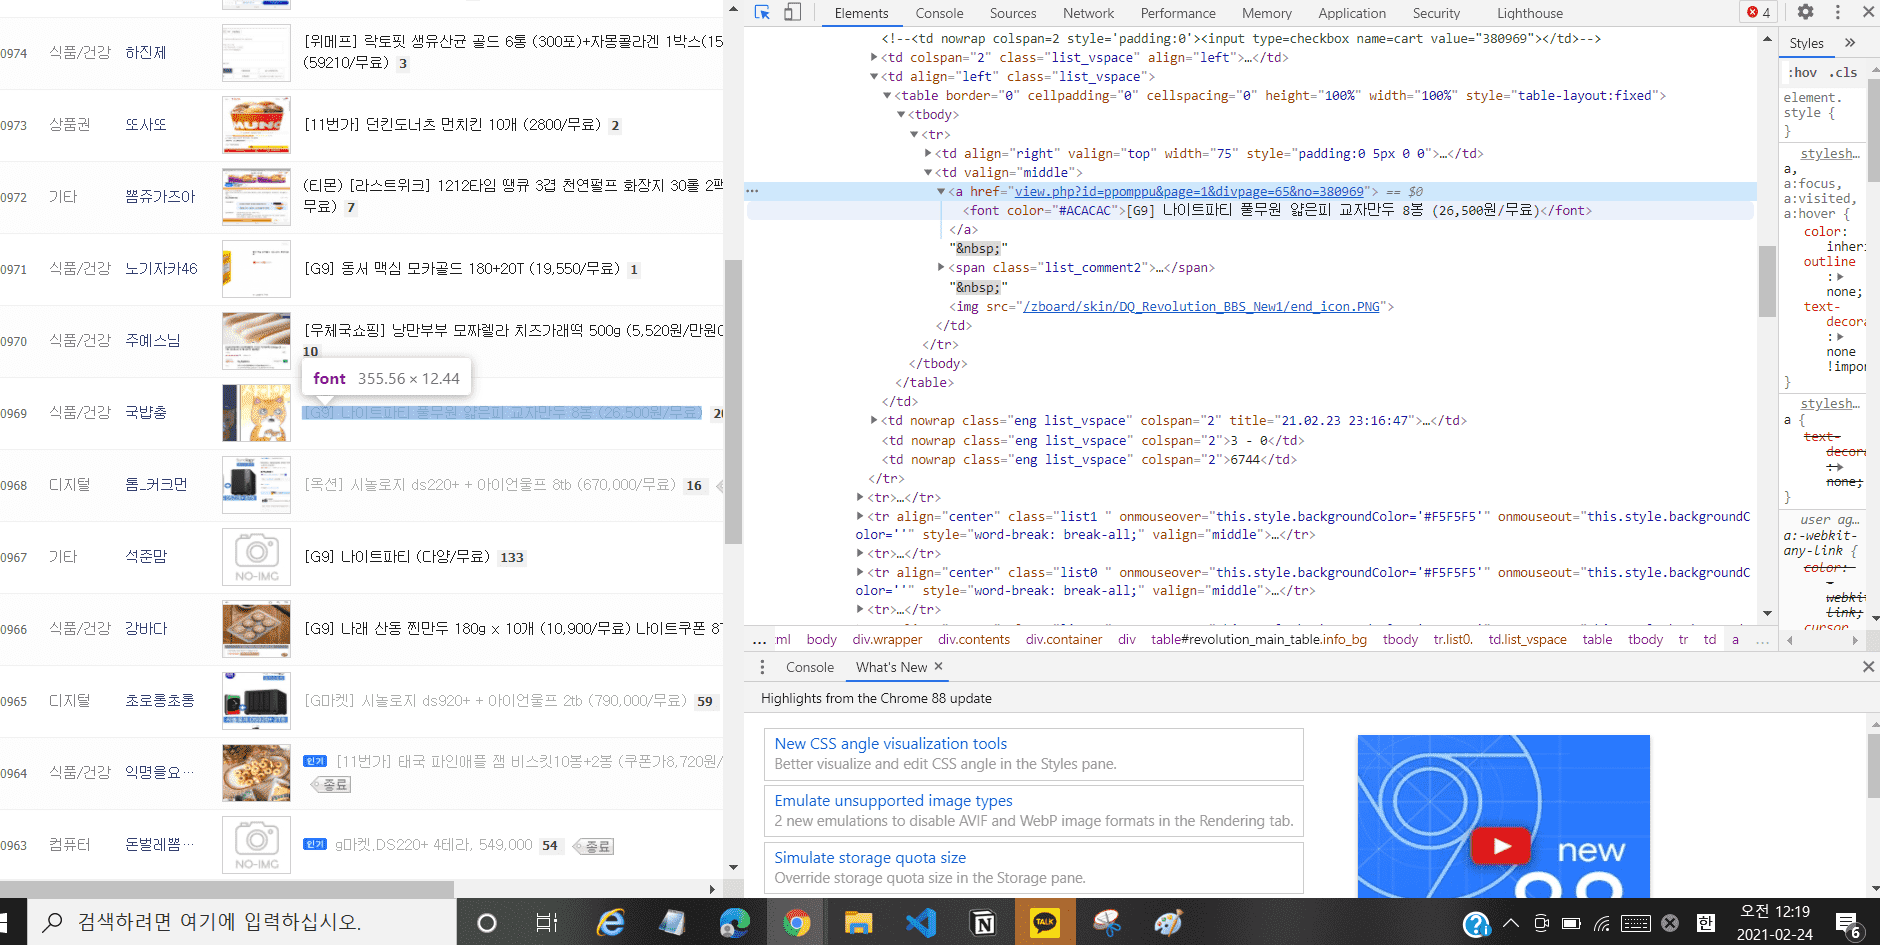This screenshot has width=1880, height=945.
Task: Click the Windows taskbar search box
Action: click(242, 922)
